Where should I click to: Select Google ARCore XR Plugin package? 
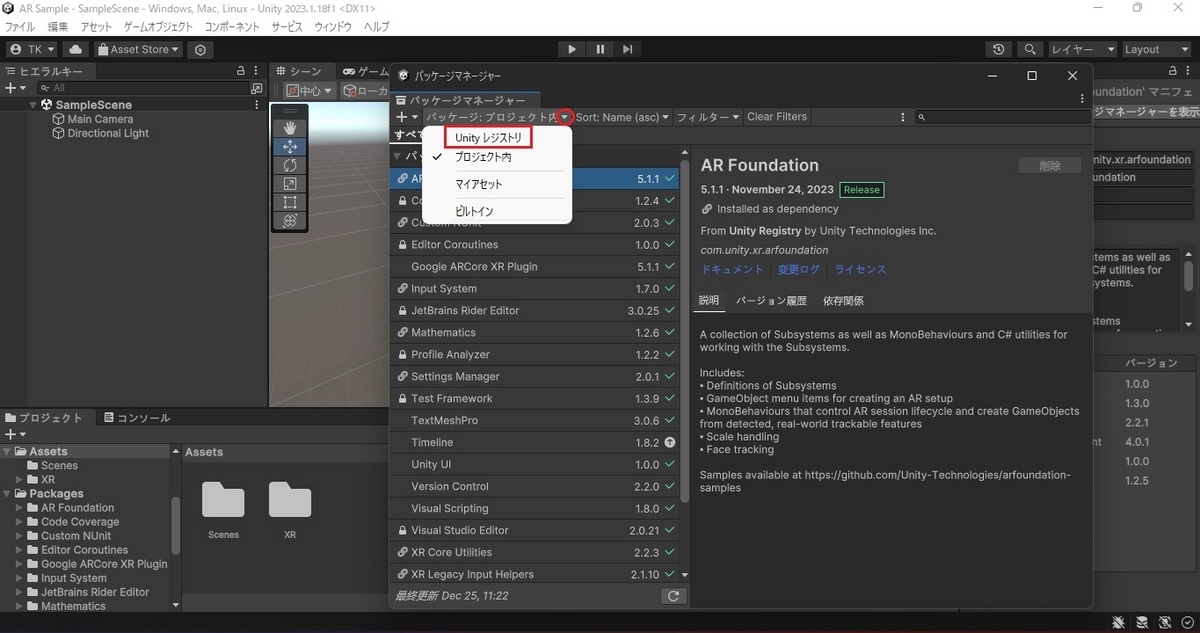coord(535,267)
